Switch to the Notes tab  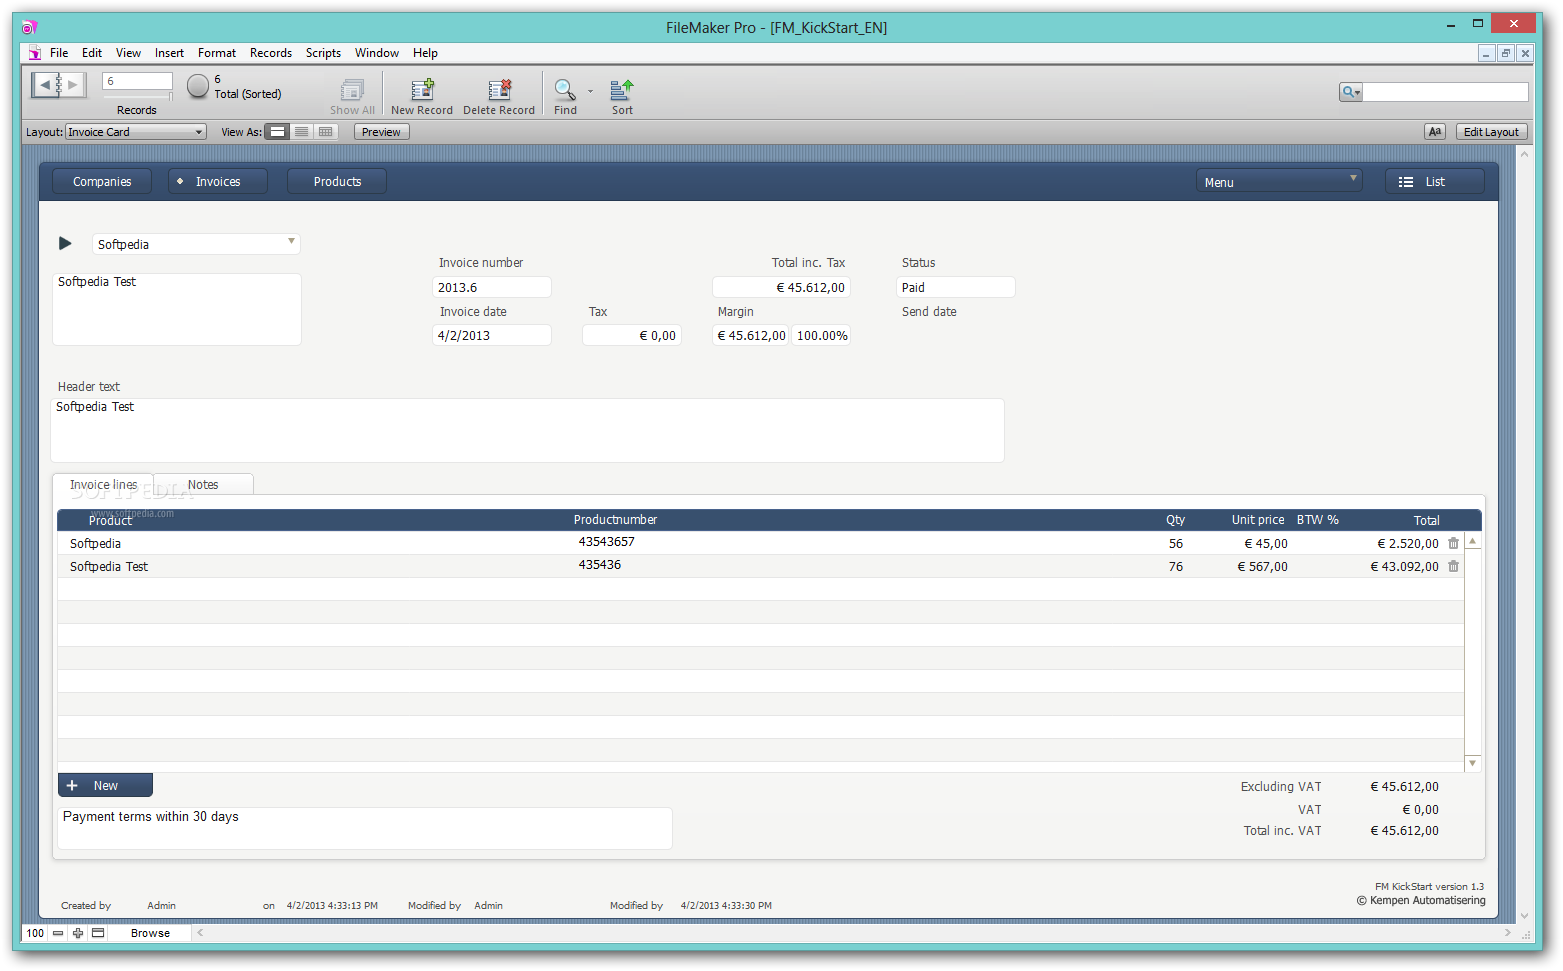pos(203,485)
